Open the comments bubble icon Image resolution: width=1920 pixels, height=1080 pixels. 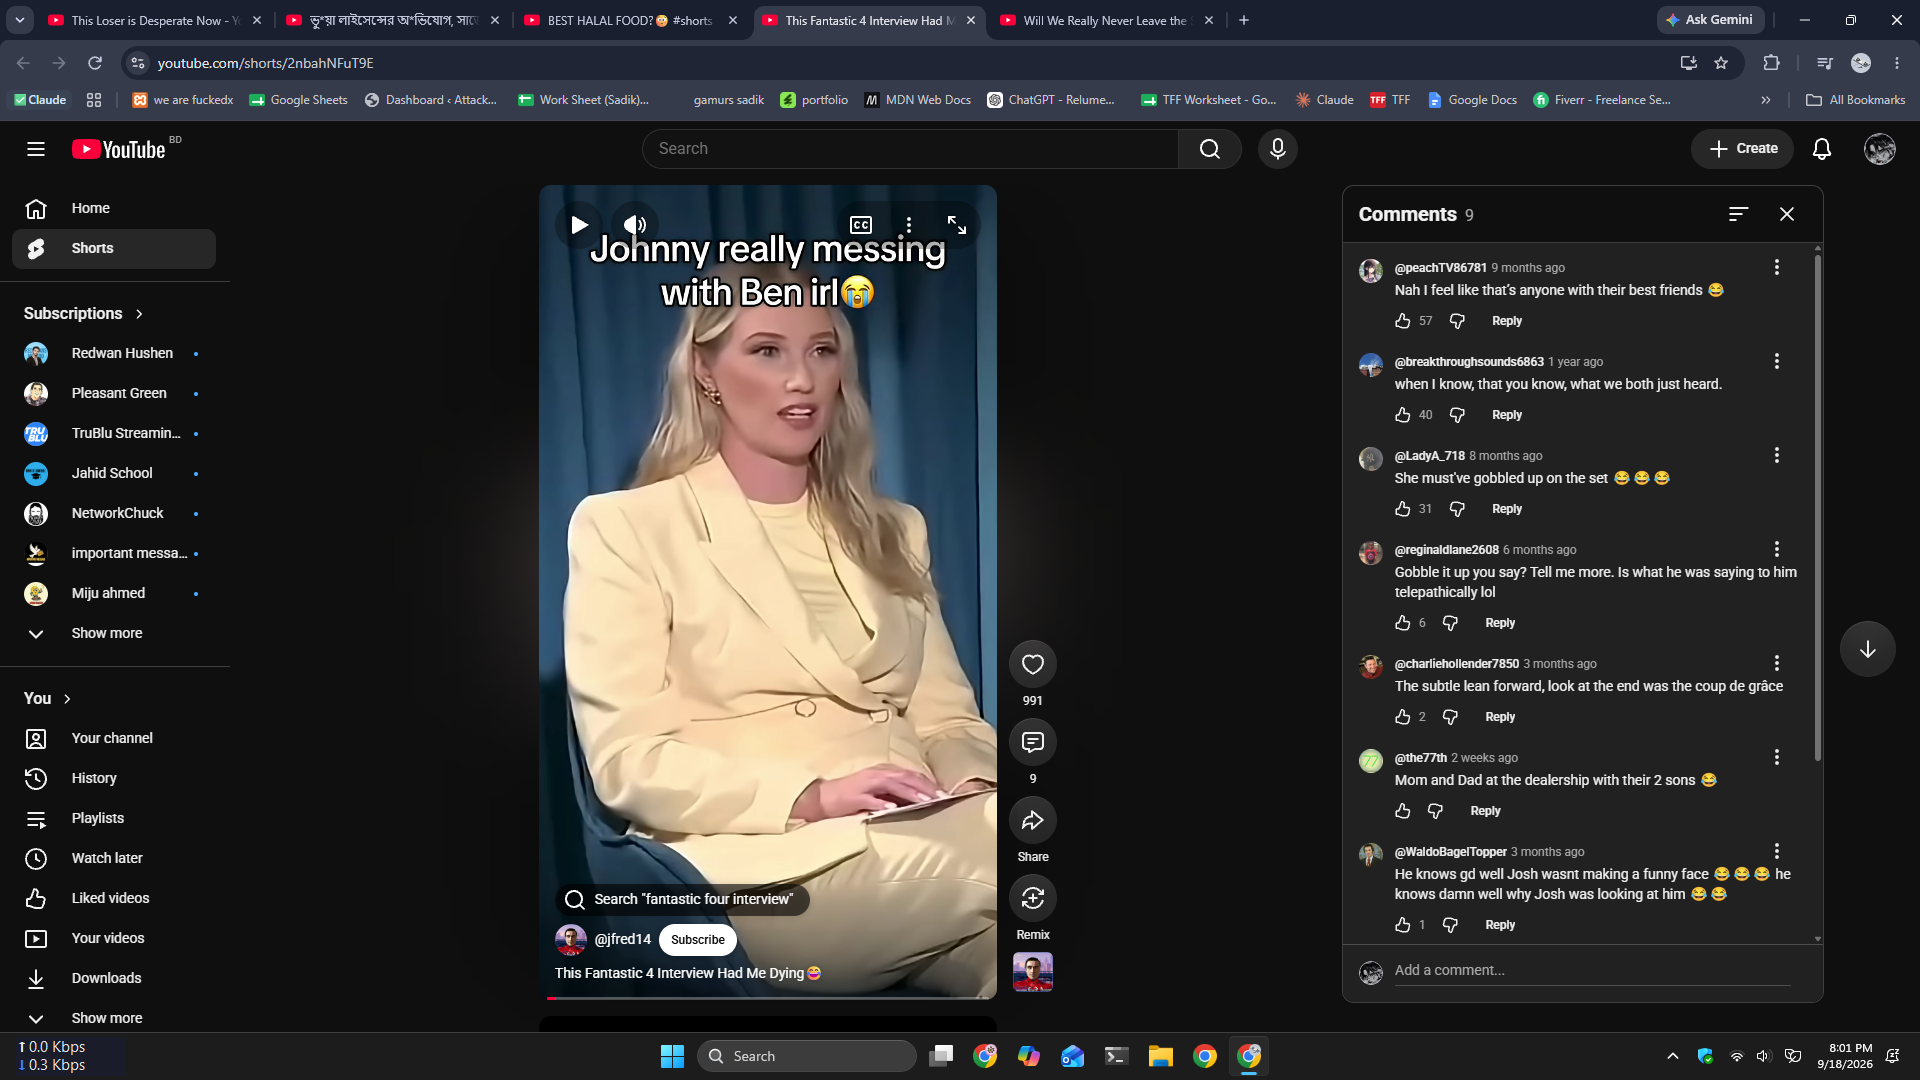tap(1033, 742)
